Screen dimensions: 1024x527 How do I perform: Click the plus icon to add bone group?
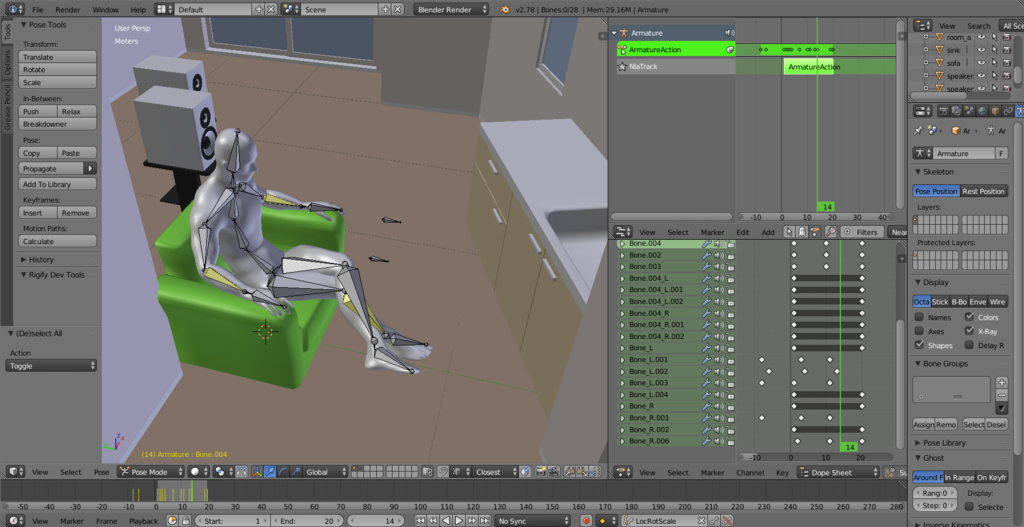point(1002,383)
